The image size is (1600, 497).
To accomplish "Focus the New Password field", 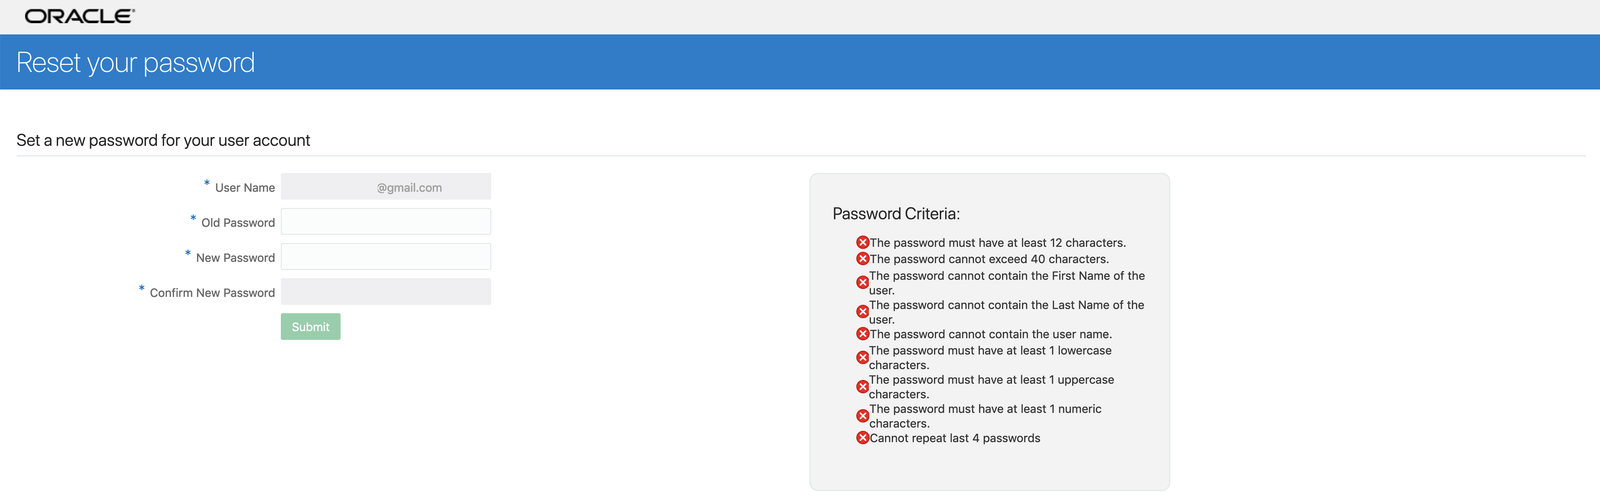I will click(385, 257).
